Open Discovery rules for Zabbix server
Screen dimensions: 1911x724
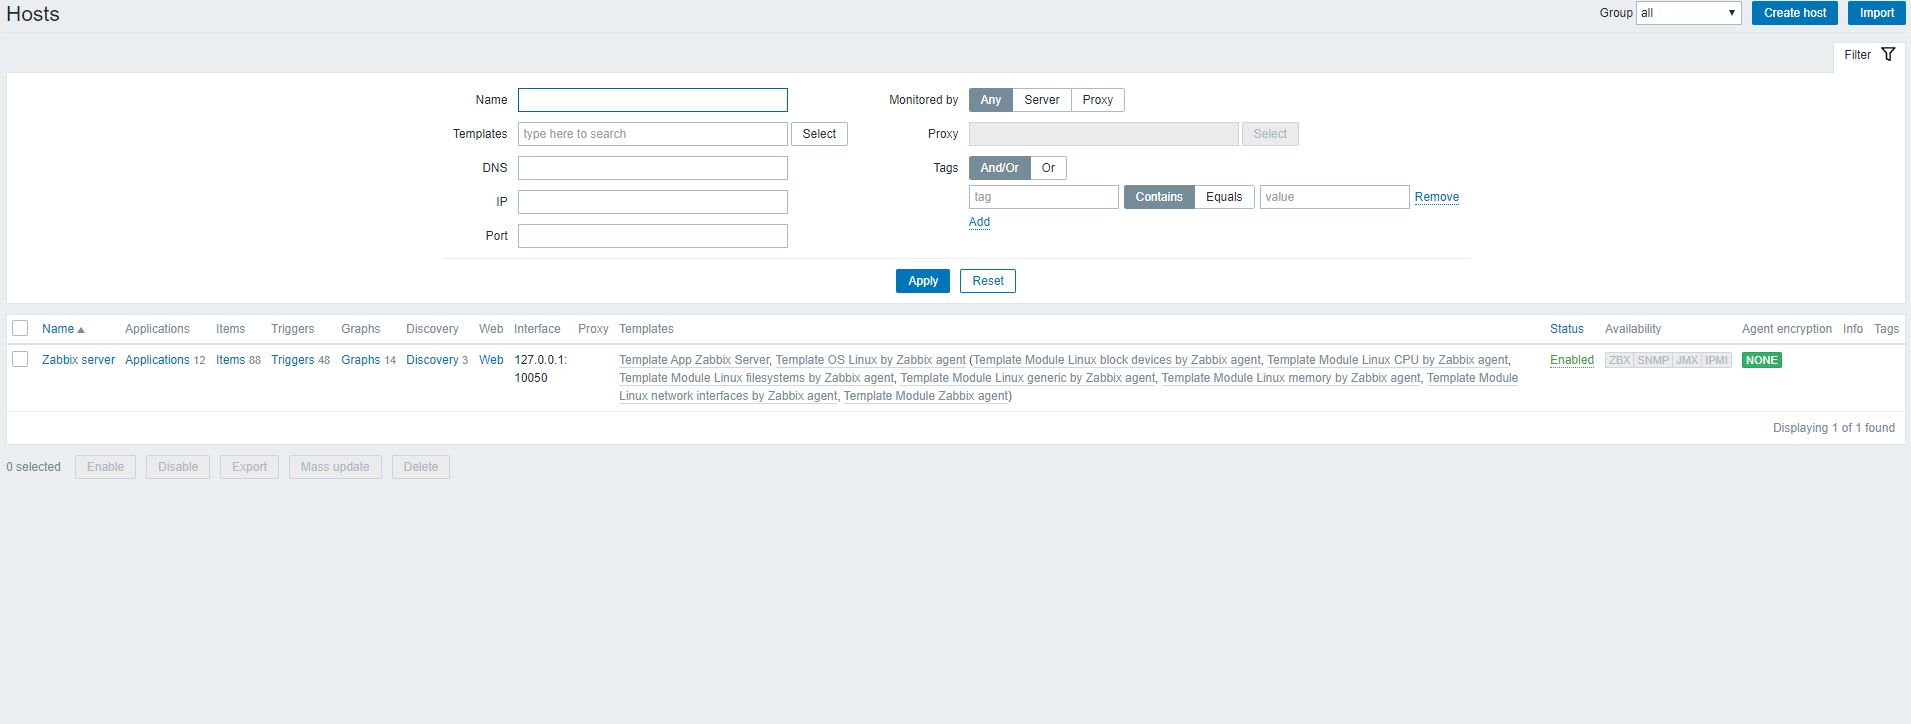click(x=432, y=360)
